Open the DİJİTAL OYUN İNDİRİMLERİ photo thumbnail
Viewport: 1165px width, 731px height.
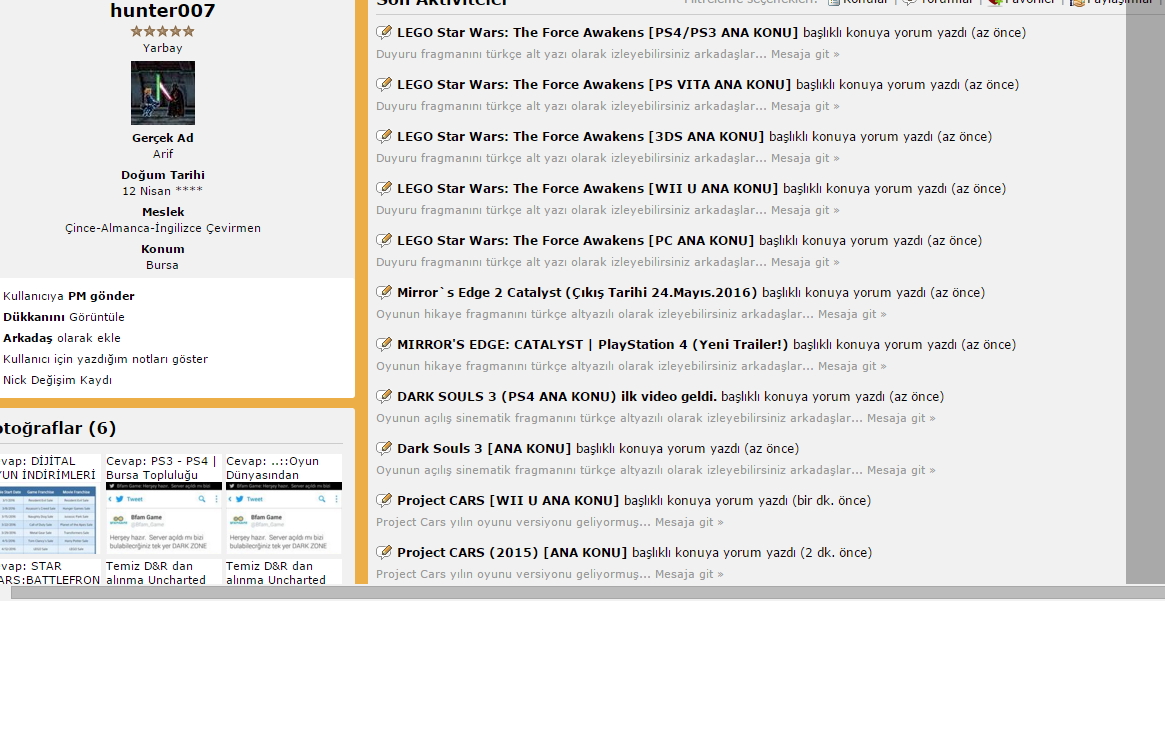tap(48, 519)
